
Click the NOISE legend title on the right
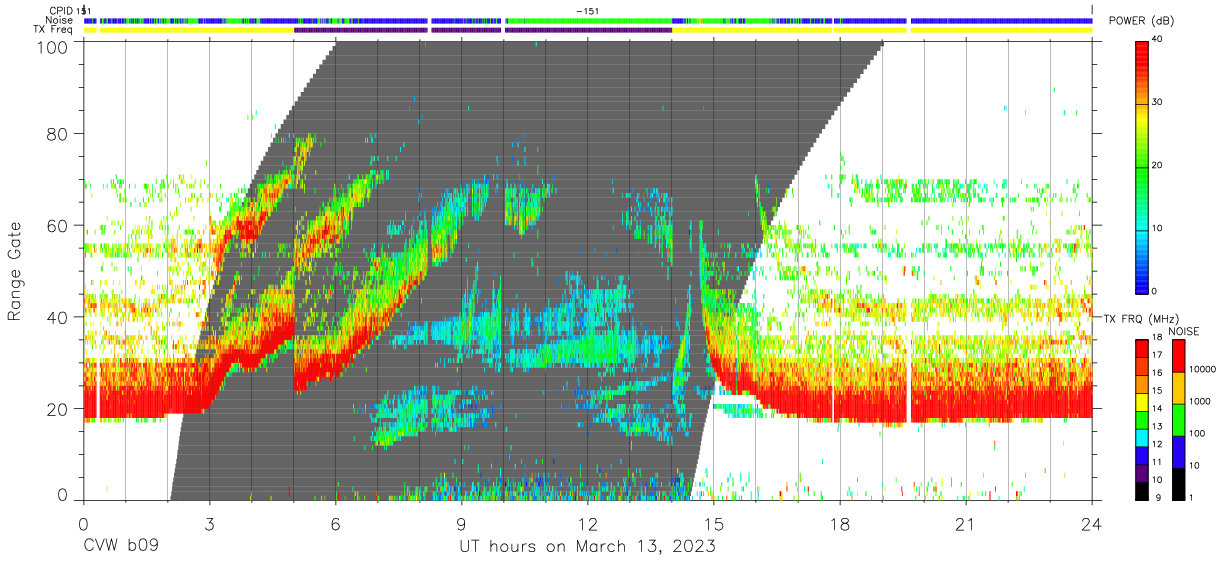[1183, 330]
